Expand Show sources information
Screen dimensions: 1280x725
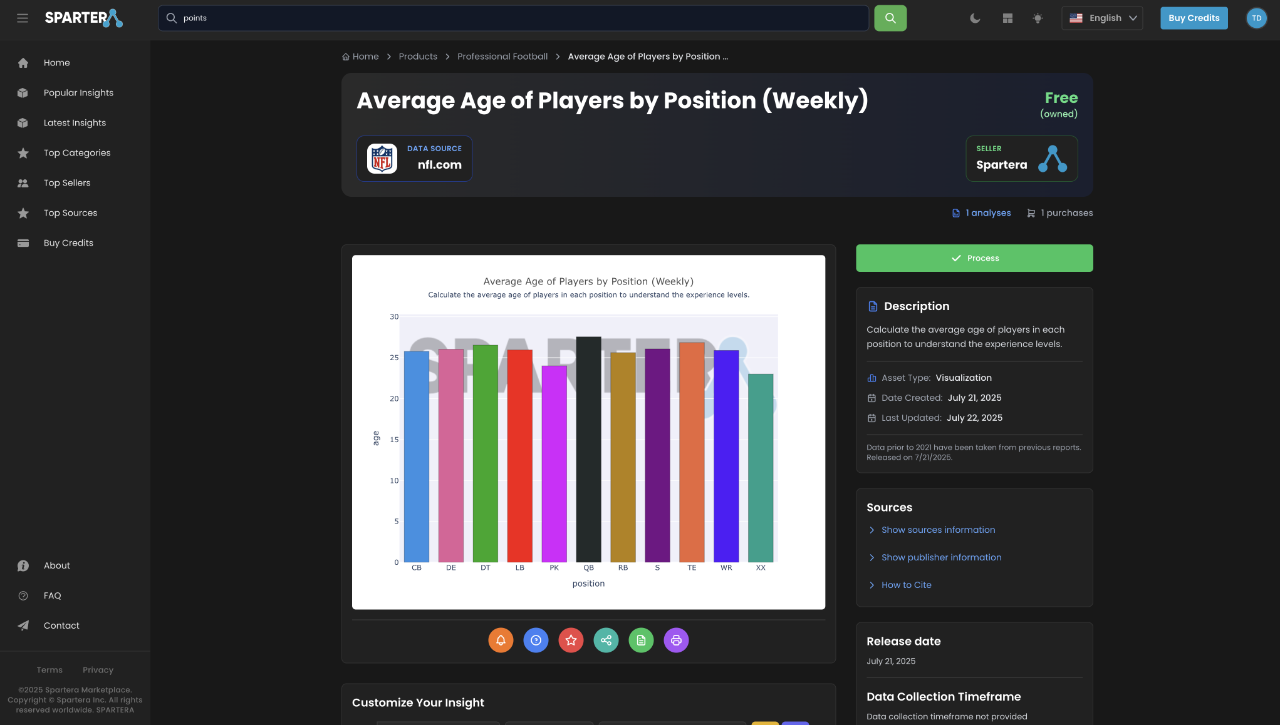point(938,529)
